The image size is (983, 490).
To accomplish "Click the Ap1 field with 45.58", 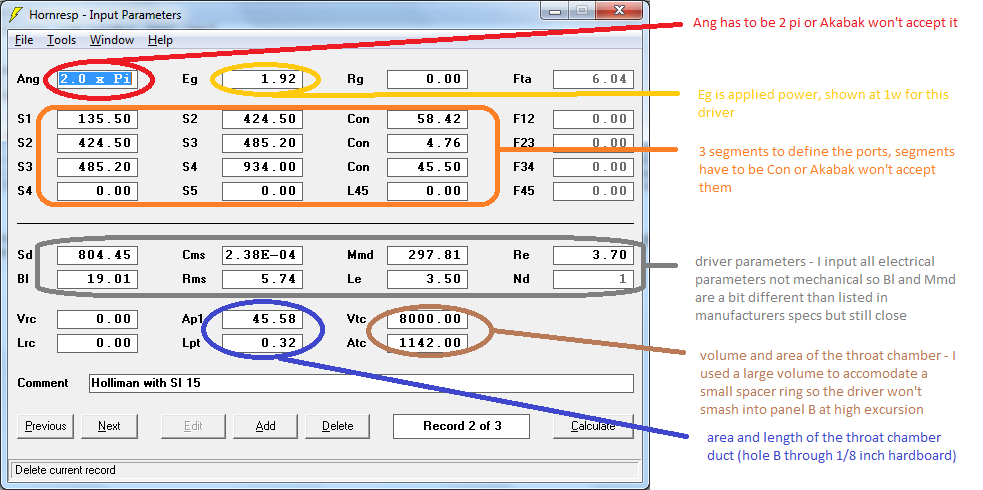I will coord(263,319).
